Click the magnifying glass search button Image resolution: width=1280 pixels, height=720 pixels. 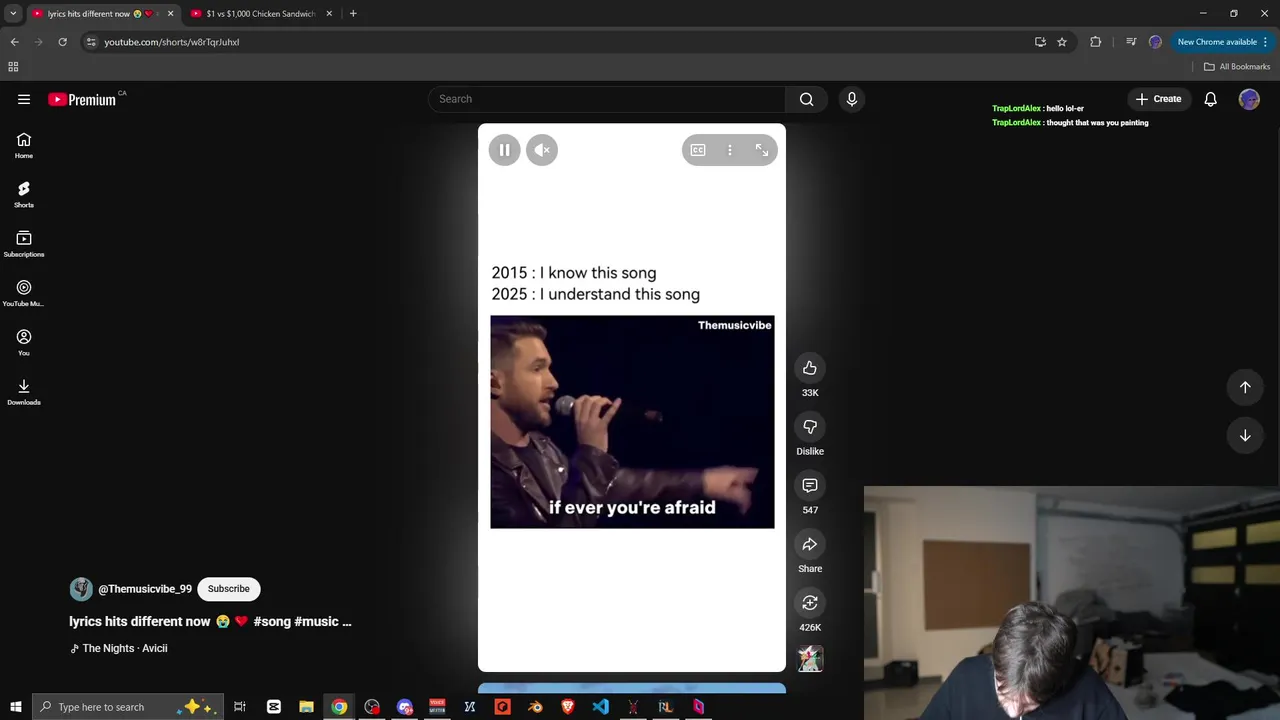click(x=807, y=99)
